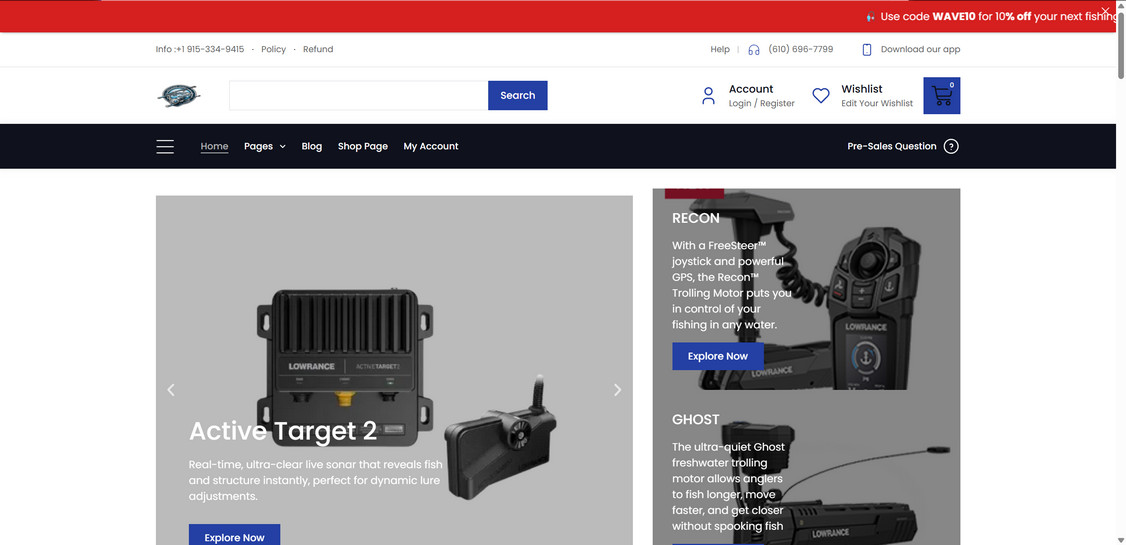Go to next slide arrow
The image size is (1126, 545).
click(x=618, y=390)
